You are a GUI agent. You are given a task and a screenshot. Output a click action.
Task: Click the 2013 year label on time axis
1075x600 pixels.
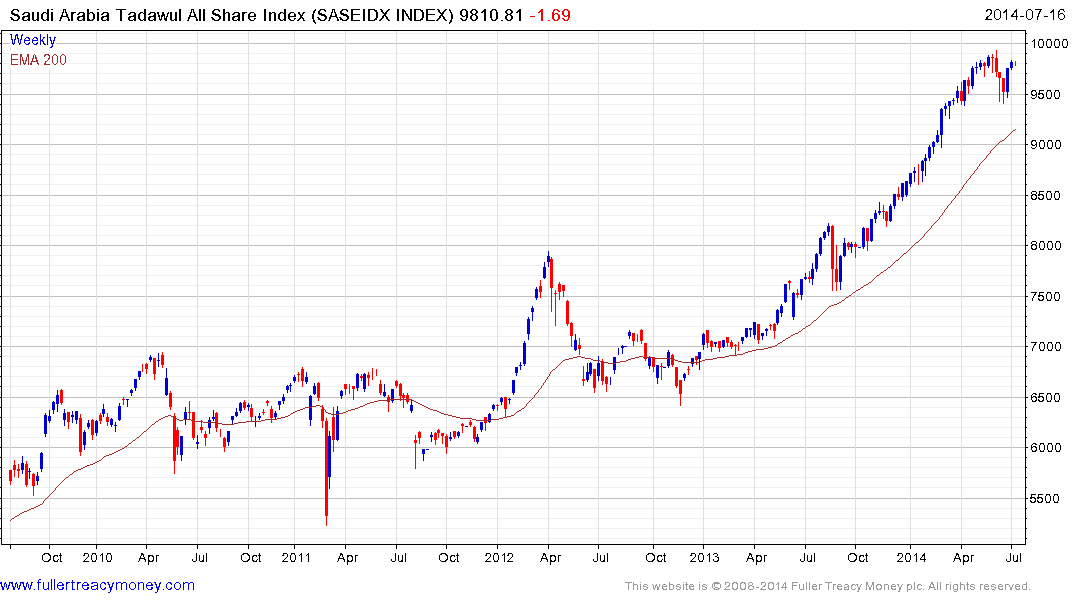point(704,557)
